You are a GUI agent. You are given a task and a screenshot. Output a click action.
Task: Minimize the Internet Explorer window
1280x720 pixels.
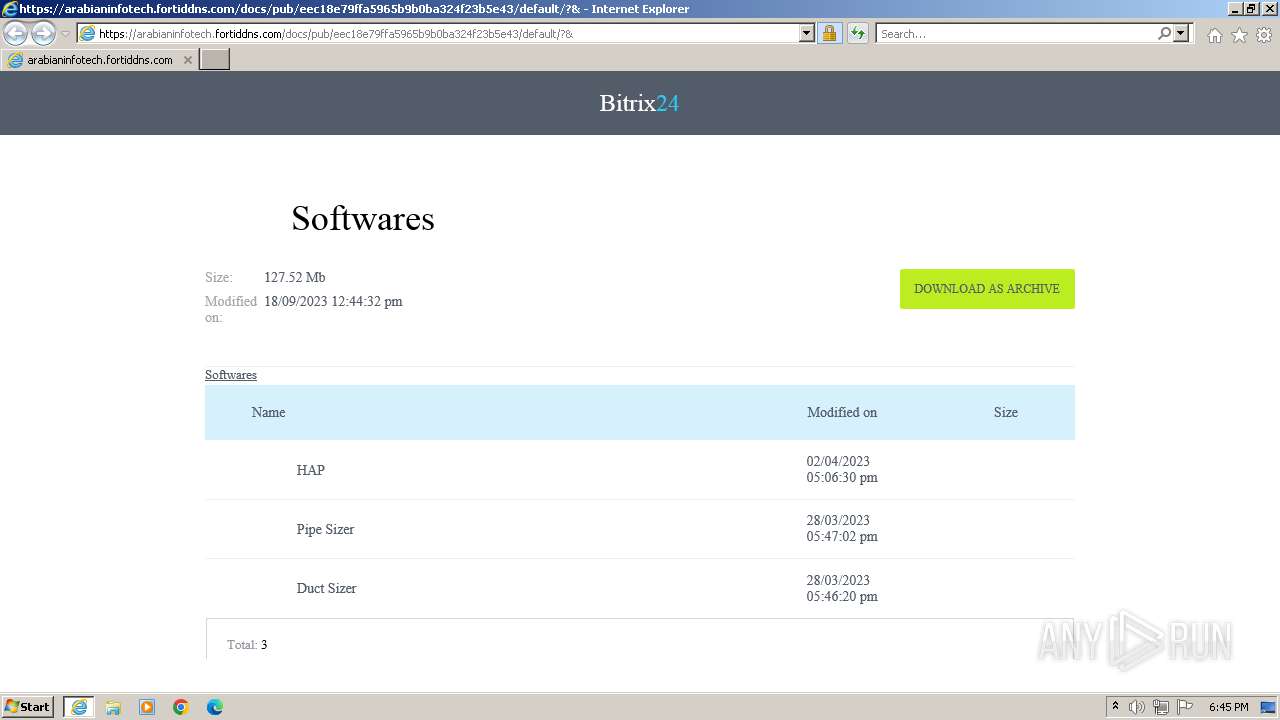click(1235, 9)
